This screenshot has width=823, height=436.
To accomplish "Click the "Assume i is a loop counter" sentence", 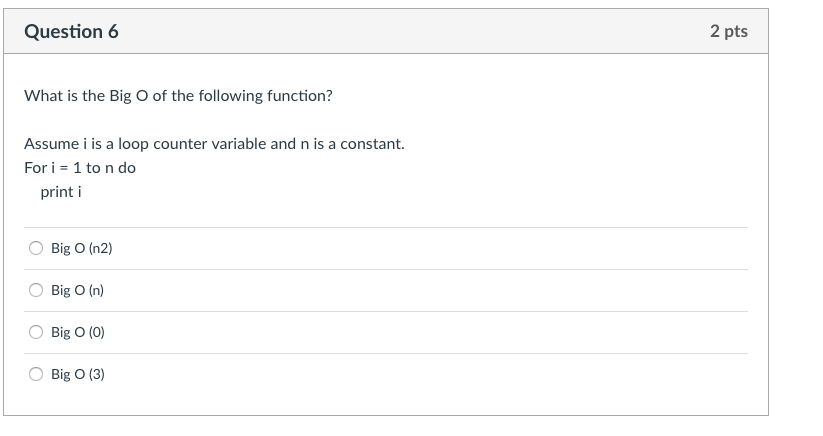I will point(214,144).
